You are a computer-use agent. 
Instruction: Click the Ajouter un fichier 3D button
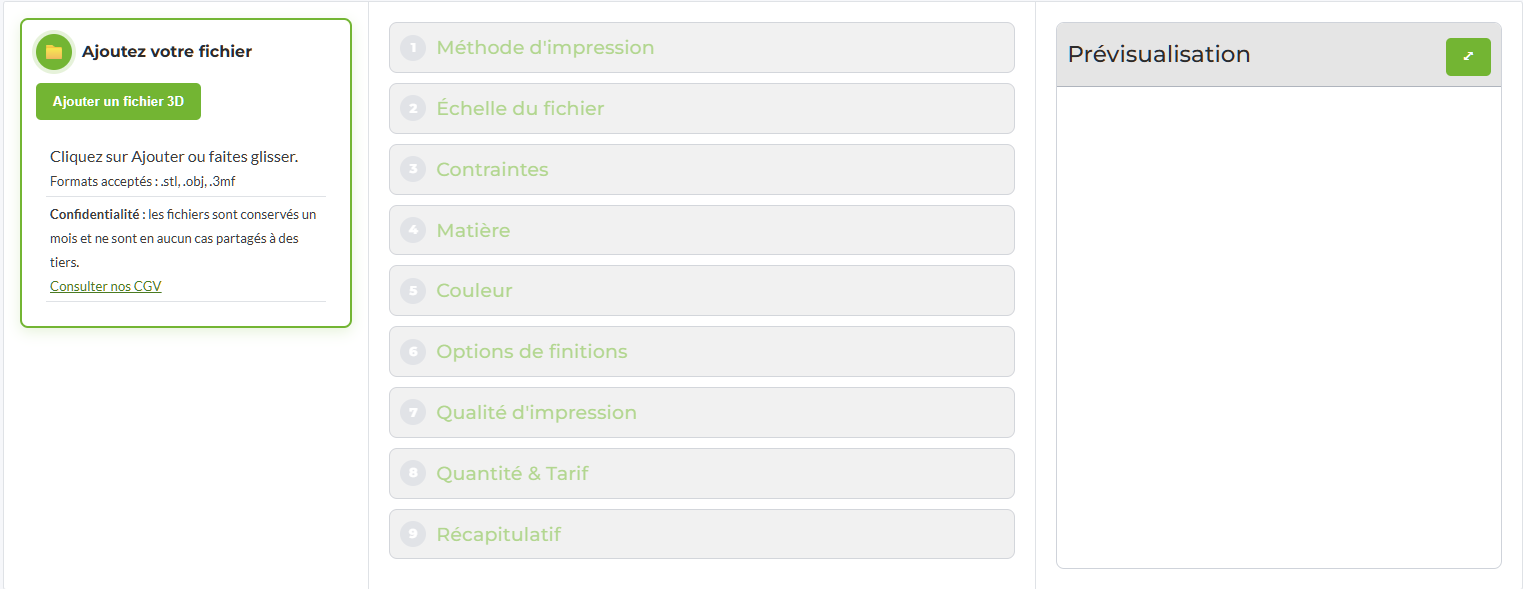tap(118, 102)
